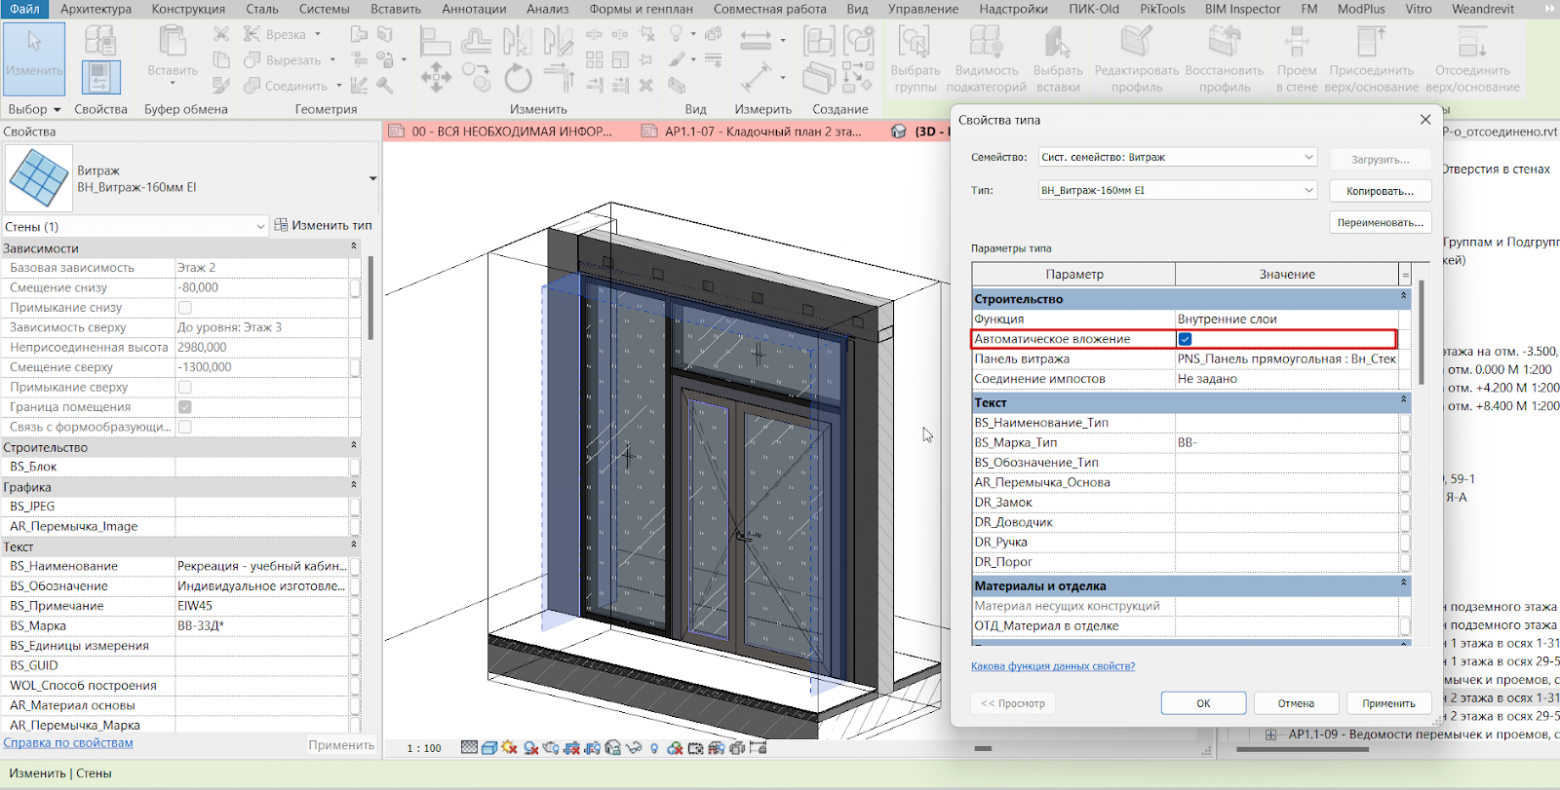The image size is (1560, 790).
Task: Click the Изменить (Modify) arrow tool icon
Action: (x=35, y=47)
